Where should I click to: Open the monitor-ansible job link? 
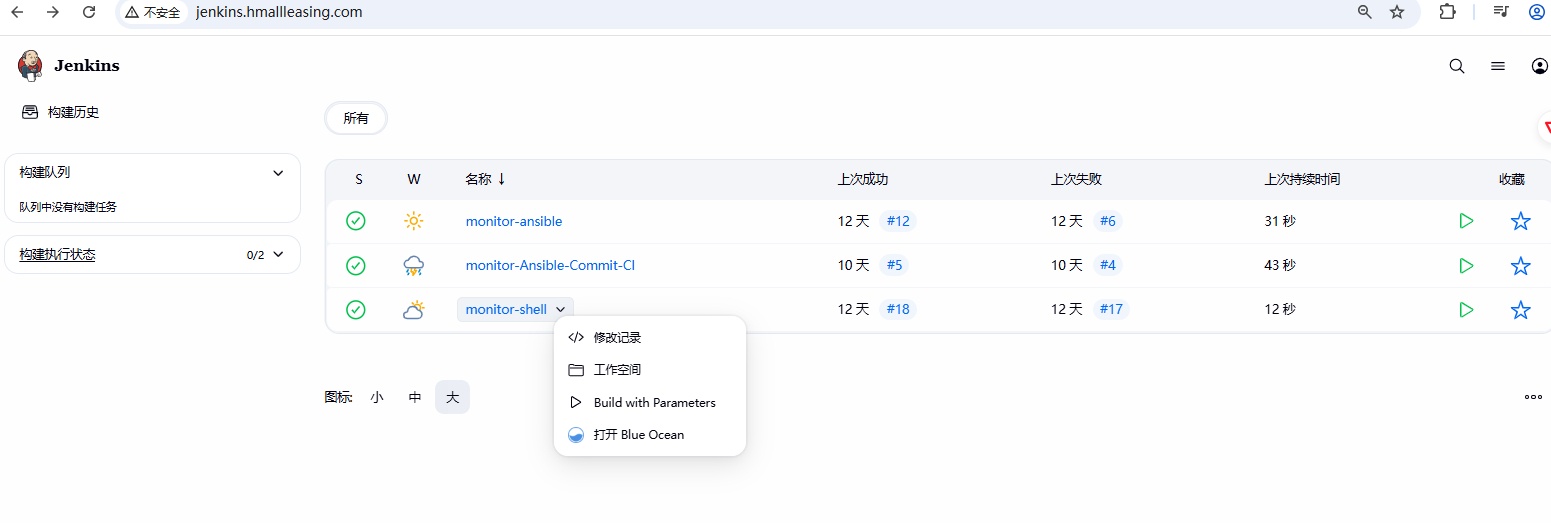tap(514, 221)
